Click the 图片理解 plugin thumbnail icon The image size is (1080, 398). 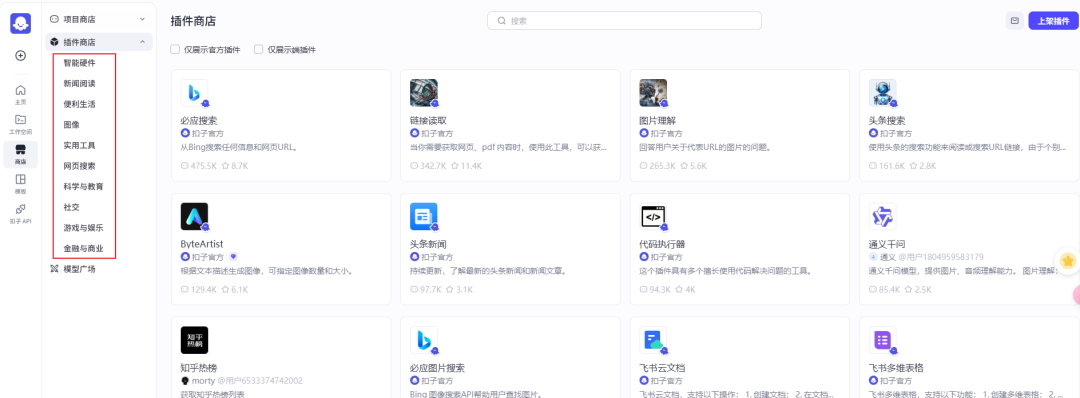pos(653,93)
